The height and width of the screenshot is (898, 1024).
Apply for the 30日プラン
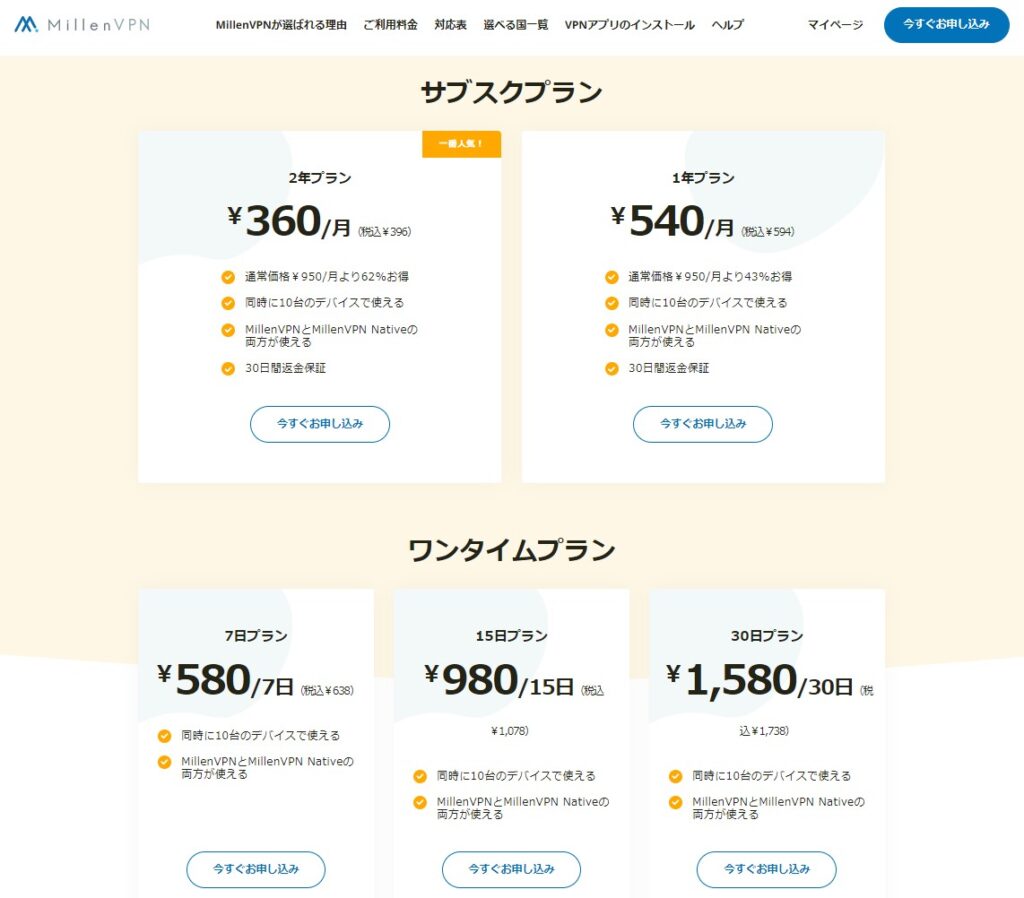click(x=766, y=869)
